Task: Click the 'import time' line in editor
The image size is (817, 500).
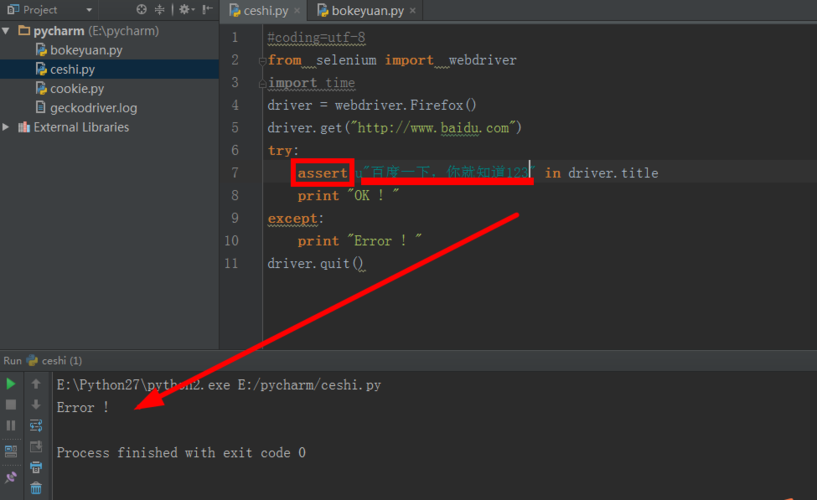Action: pos(311,83)
